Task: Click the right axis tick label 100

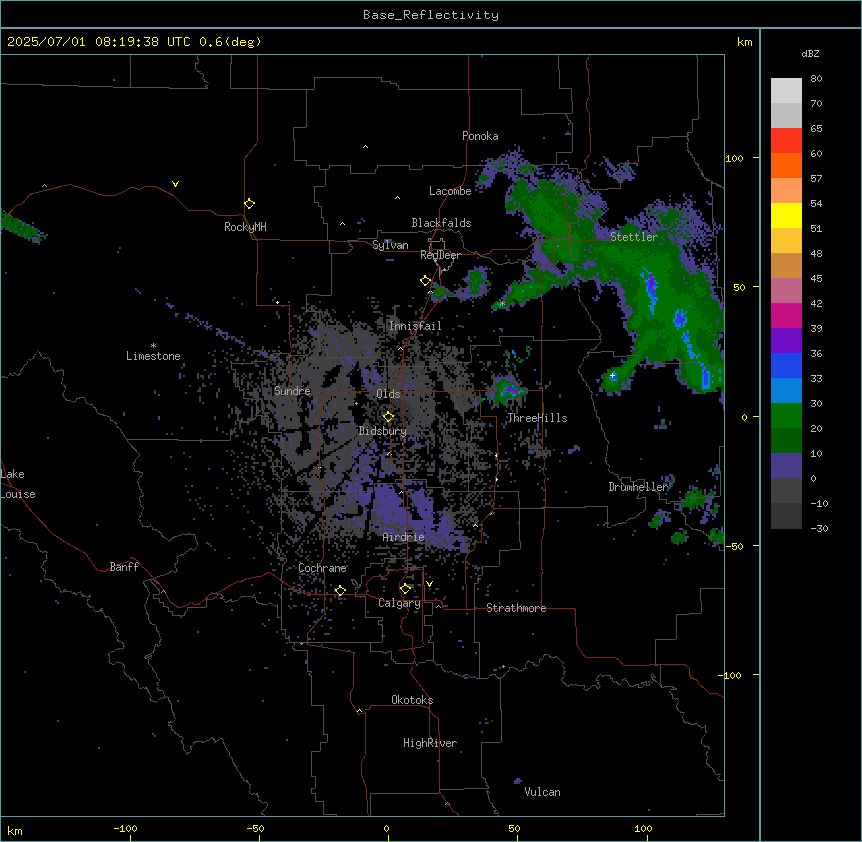Action: coord(734,159)
